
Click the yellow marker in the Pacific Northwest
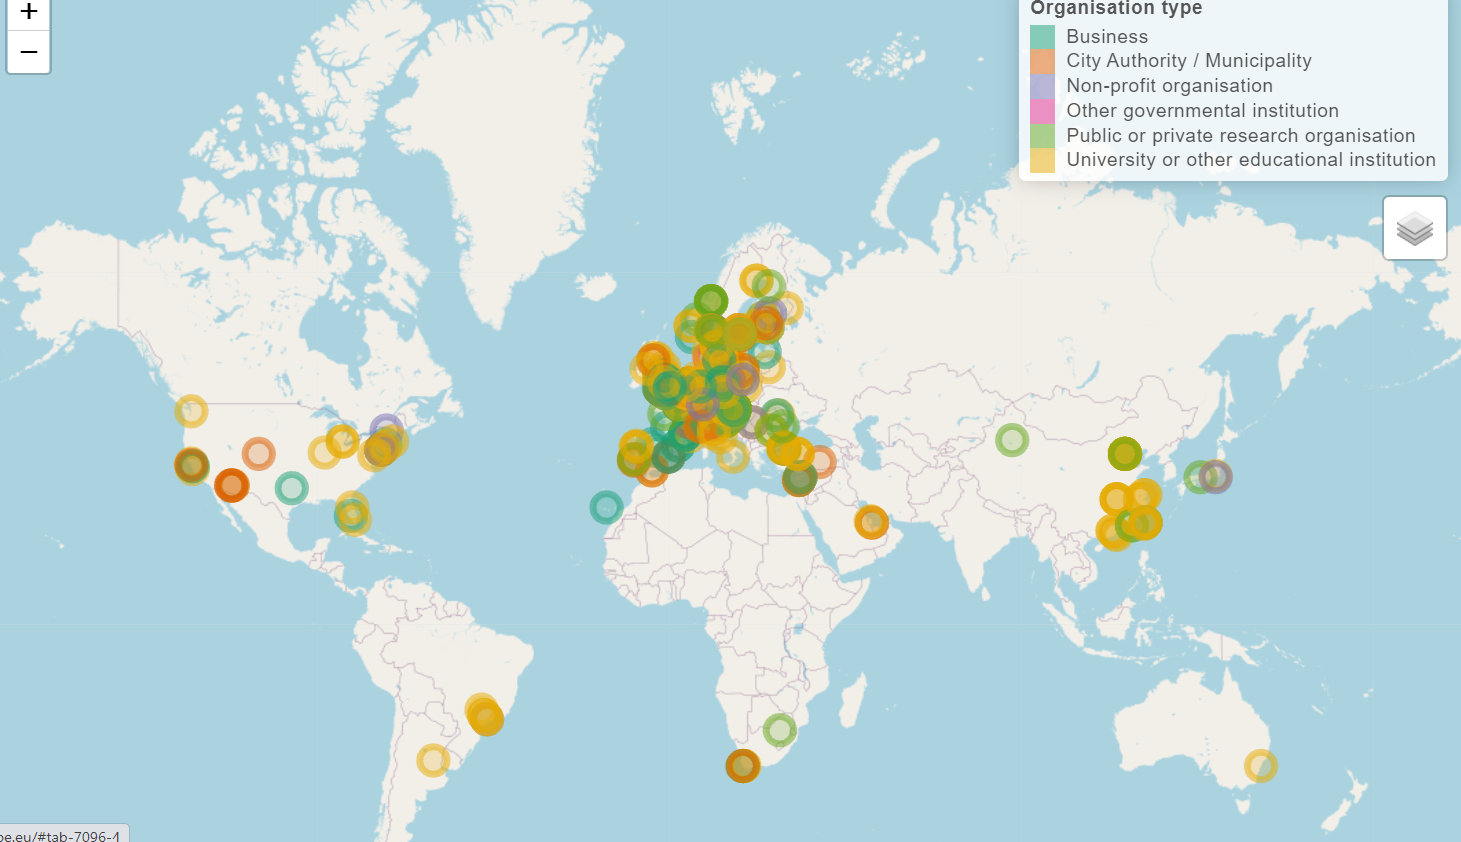pos(191,411)
